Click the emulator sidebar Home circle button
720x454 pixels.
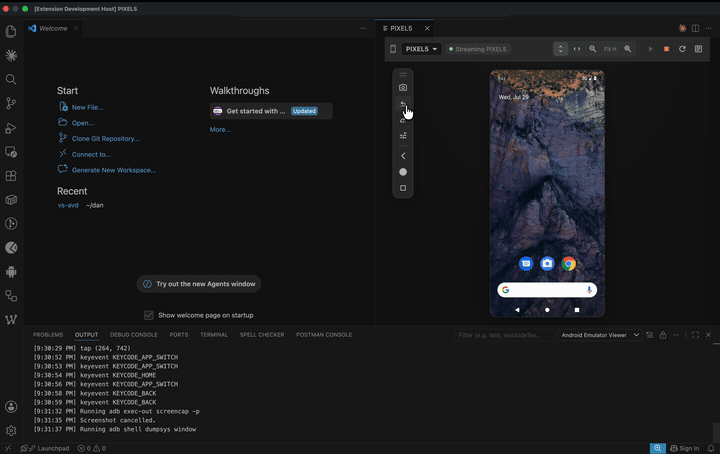[403, 172]
